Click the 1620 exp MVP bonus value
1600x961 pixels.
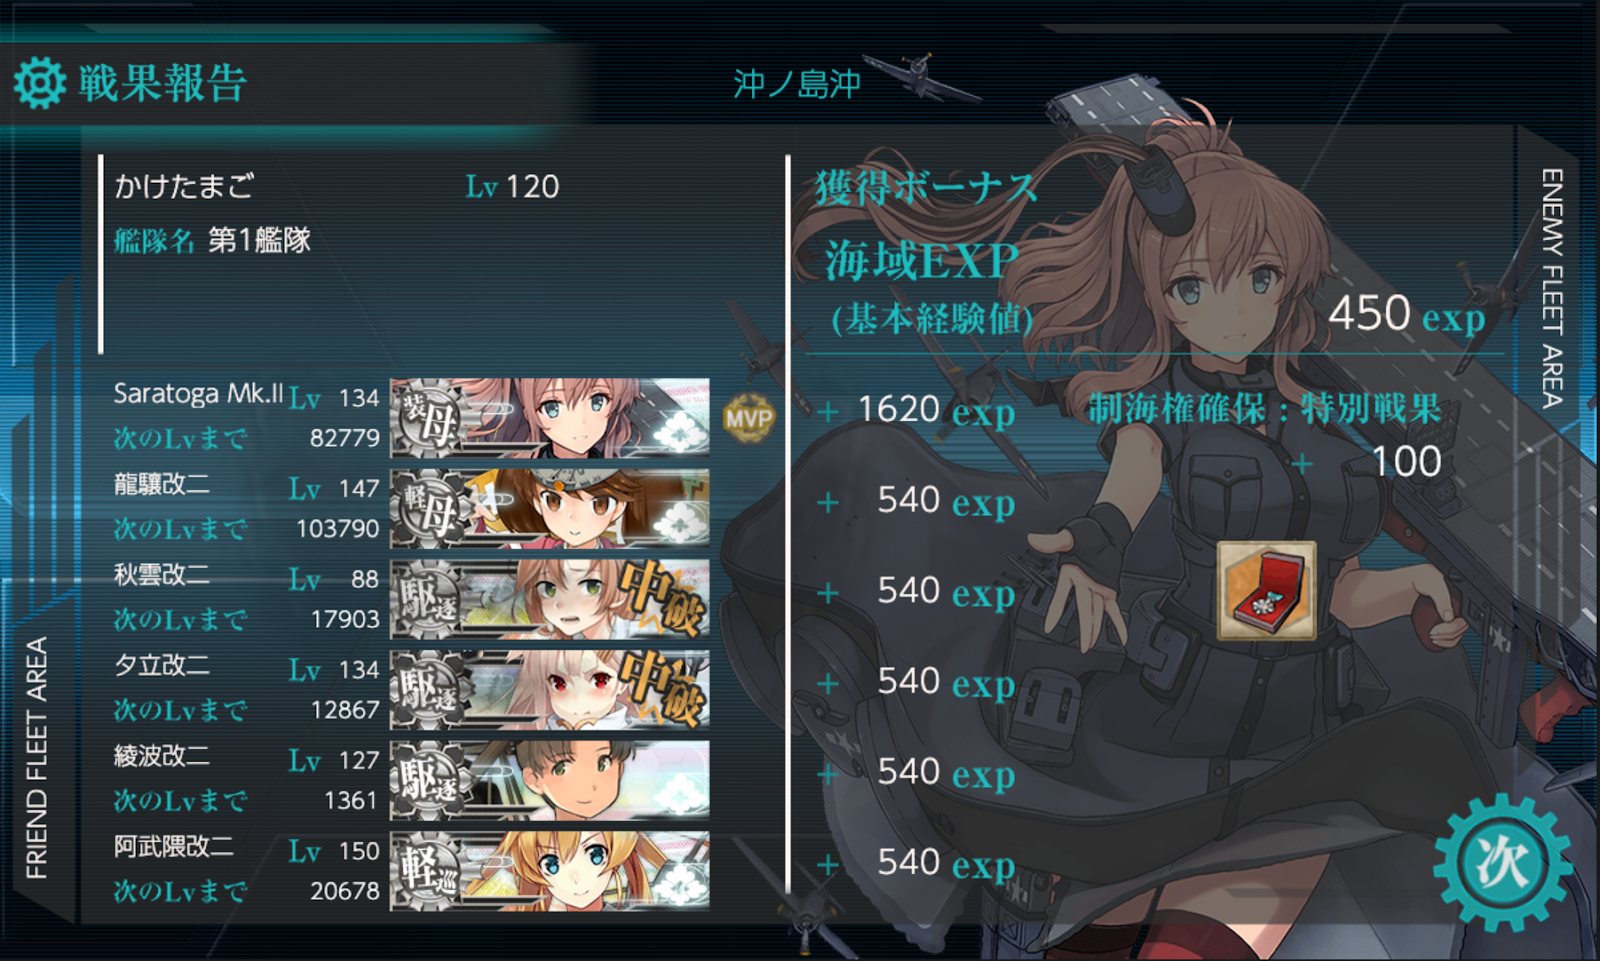click(x=935, y=411)
